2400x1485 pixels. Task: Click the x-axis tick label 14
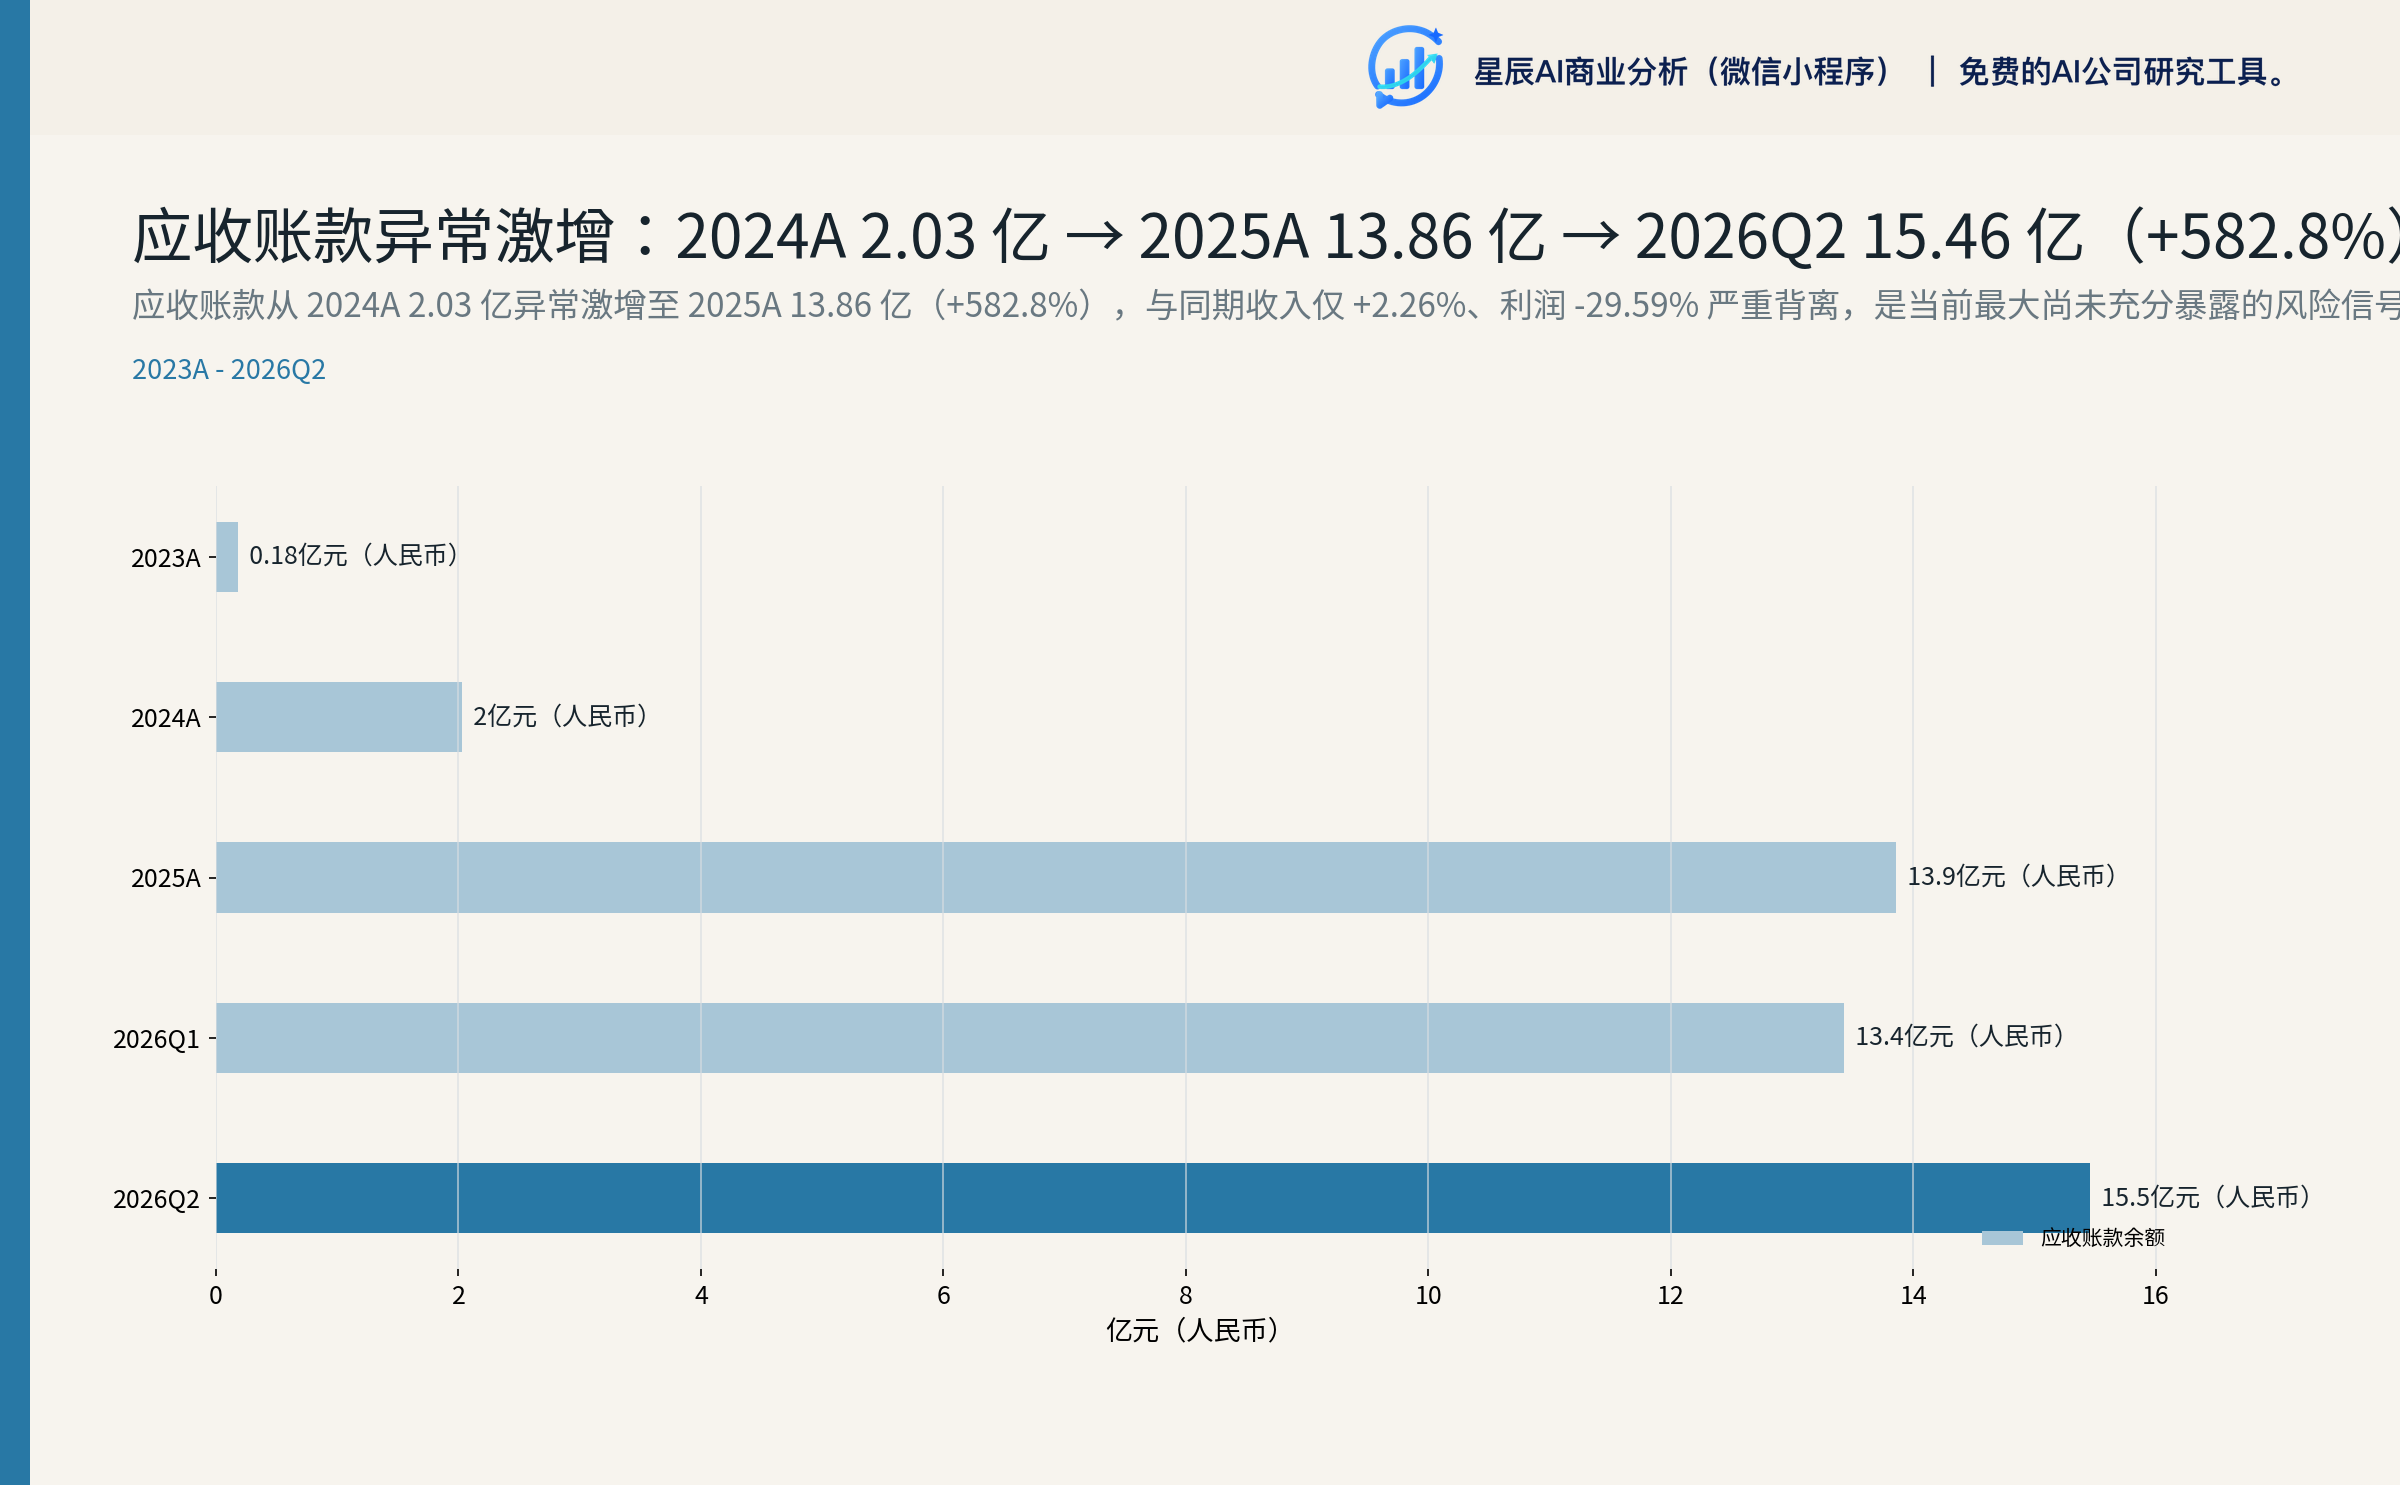(1913, 1296)
